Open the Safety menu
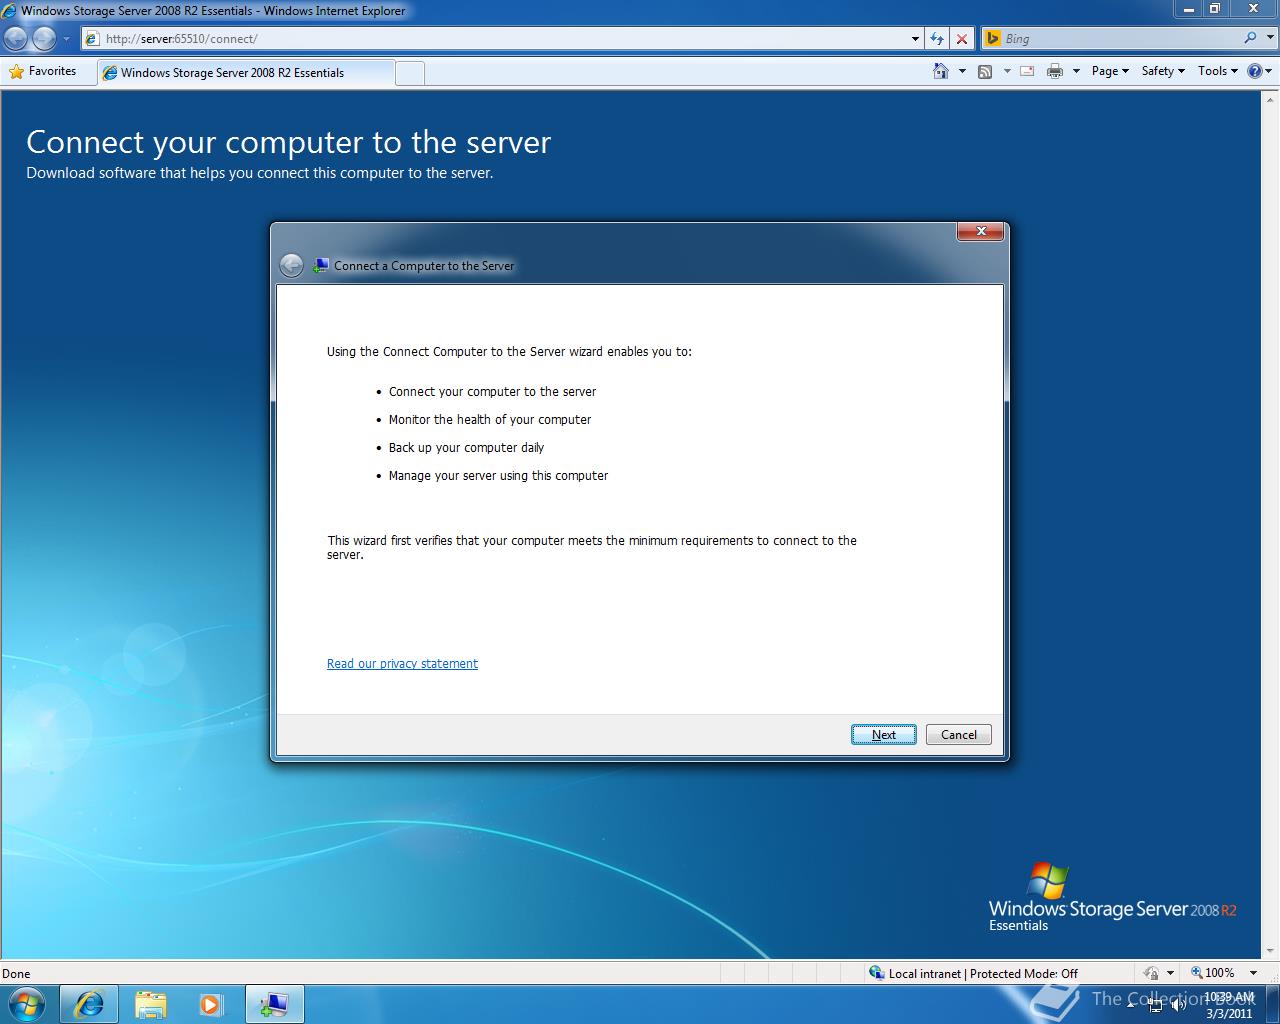Image resolution: width=1280 pixels, height=1024 pixels. pyautogui.click(x=1163, y=71)
